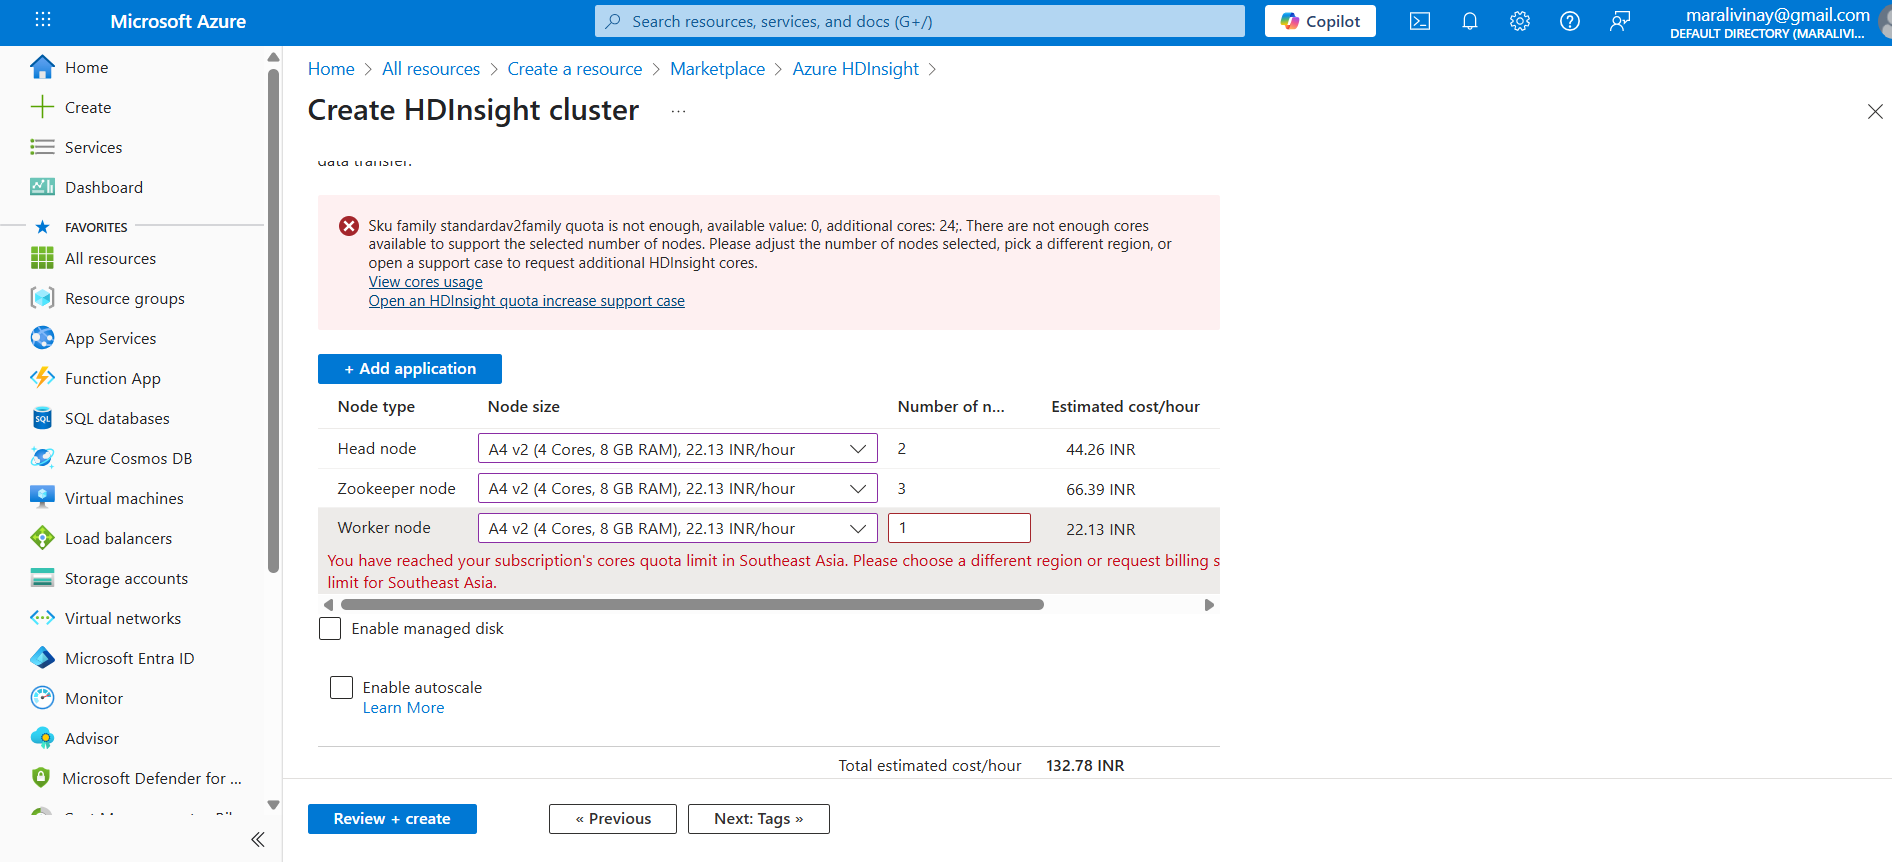Open the Microsoft Entra ID icon
1892x862 pixels.
(42, 658)
